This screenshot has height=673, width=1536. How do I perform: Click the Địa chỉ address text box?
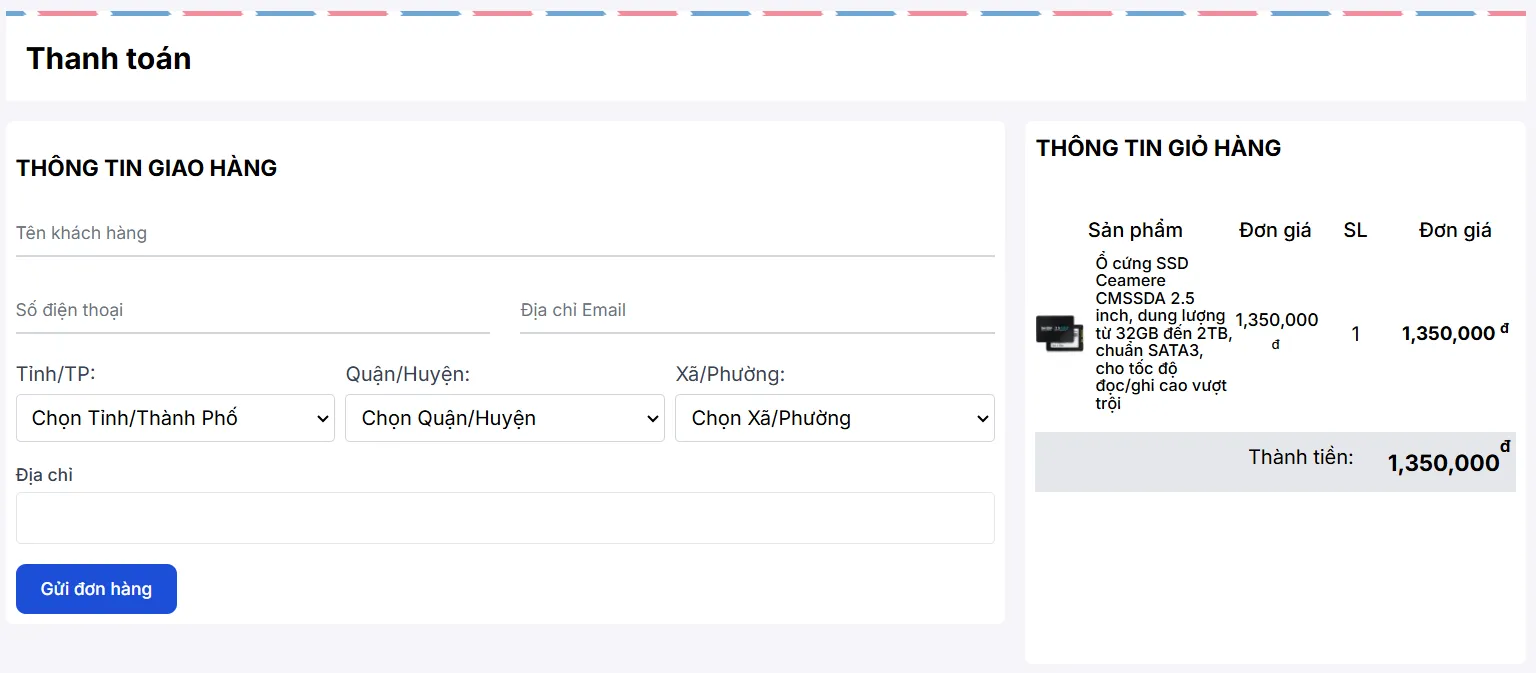coord(505,518)
